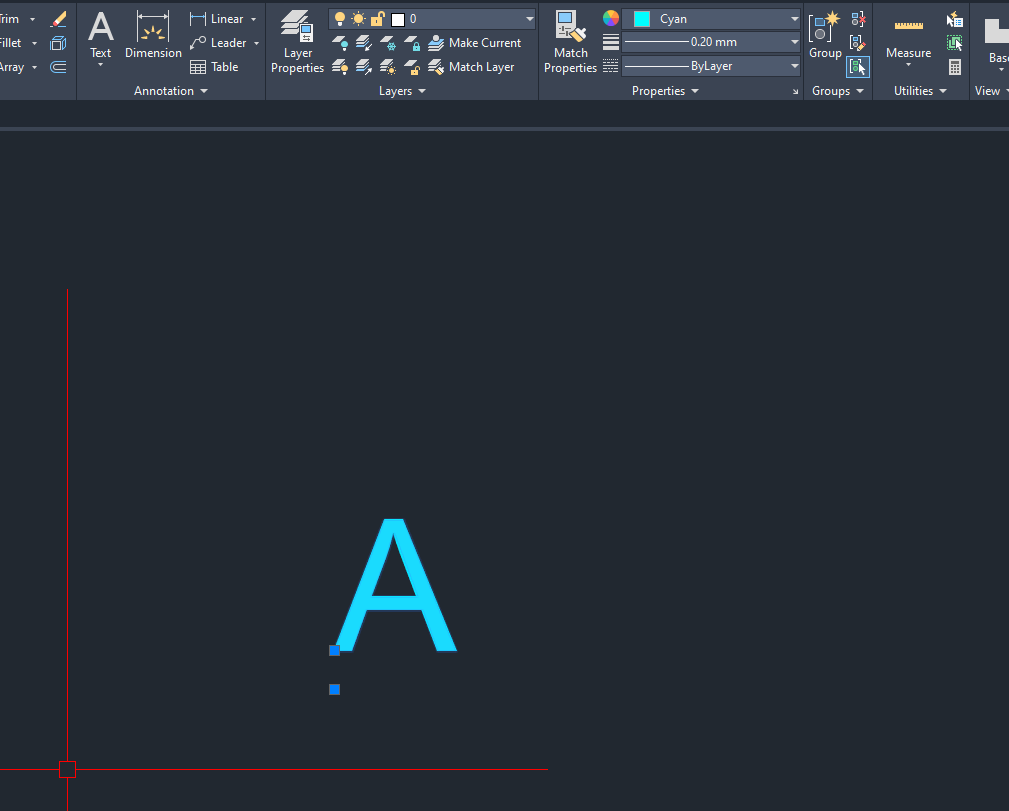This screenshot has height=811, width=1009.
Task: Click the white layer color swatch
Action: coord(398,19)
